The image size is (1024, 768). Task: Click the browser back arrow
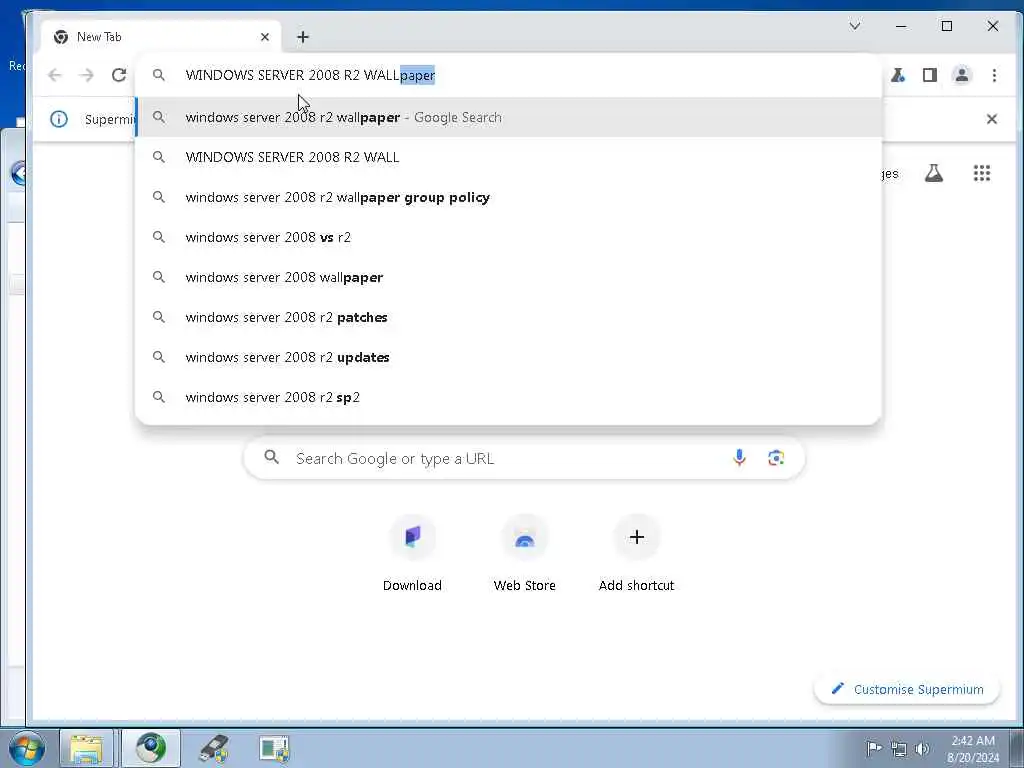point(55,75)
